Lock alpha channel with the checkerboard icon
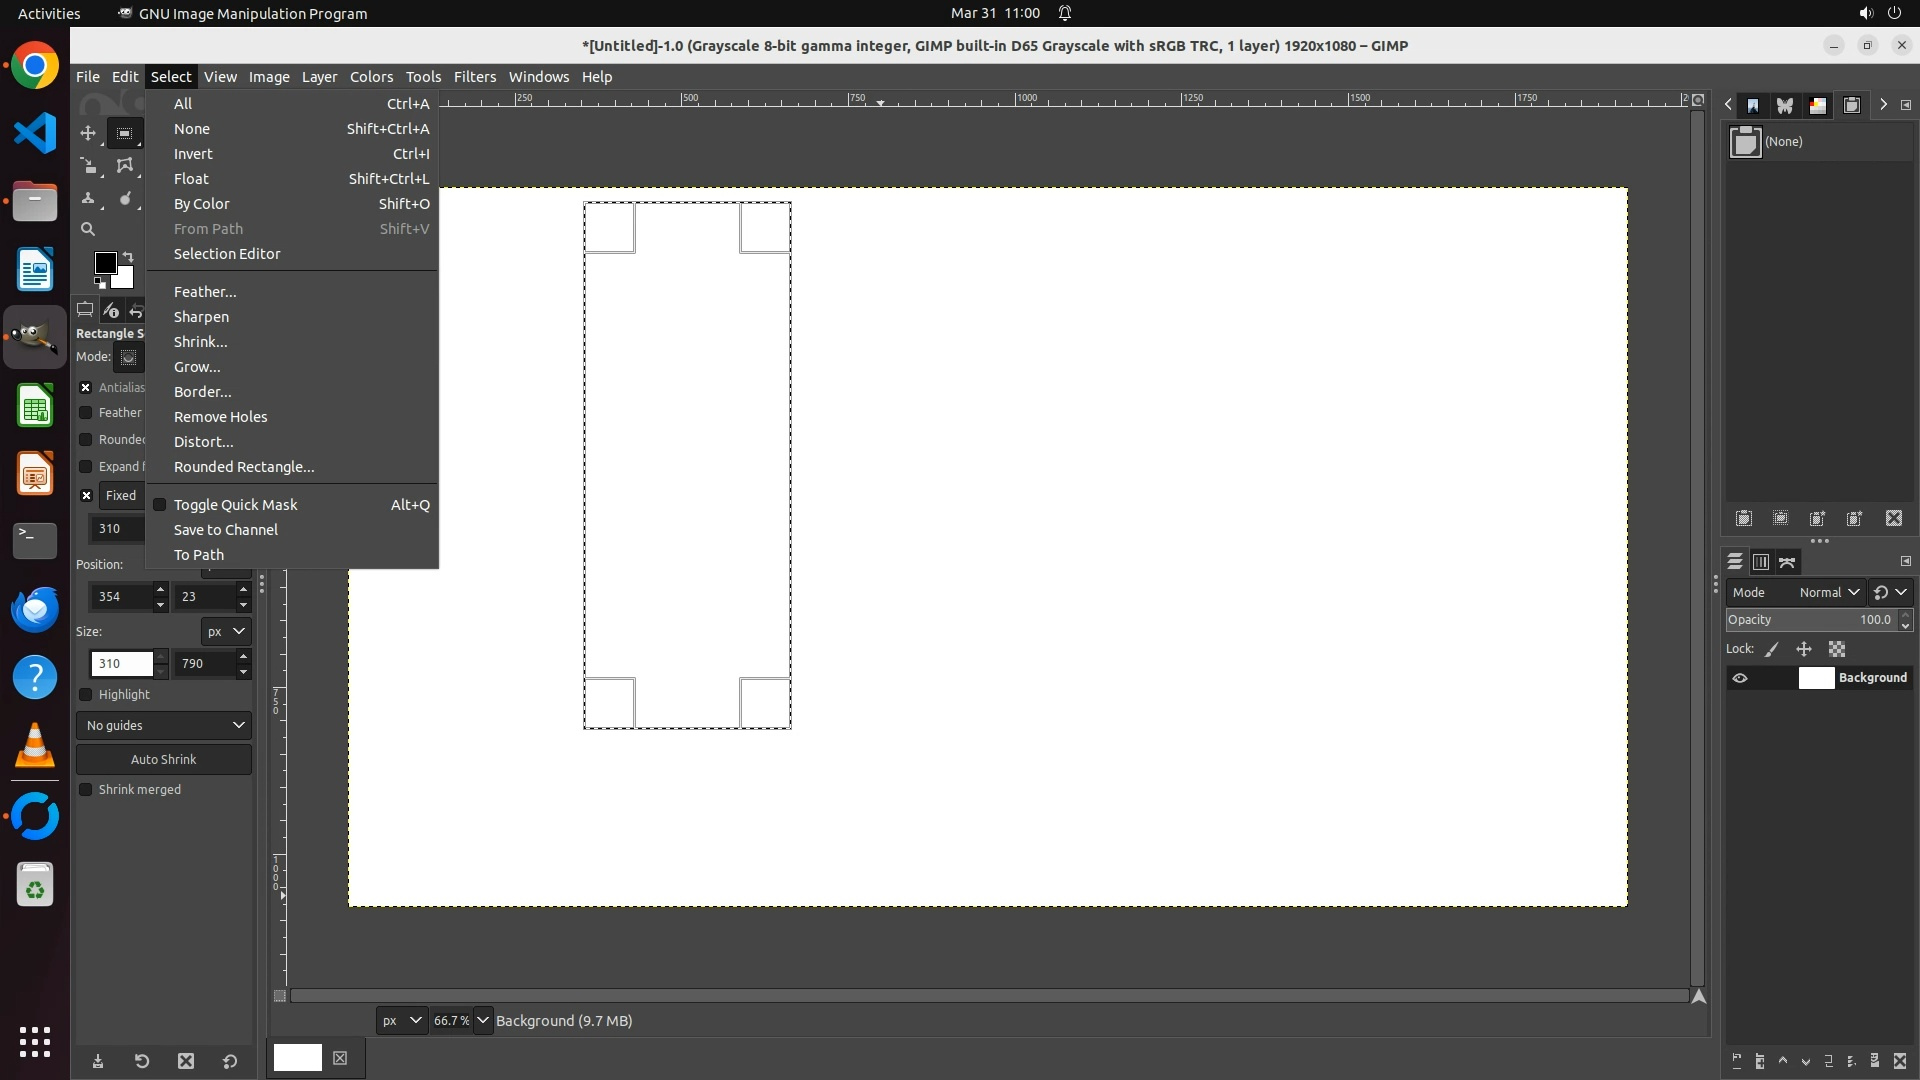The image size is (1920, 1080). coord(1837,649)
